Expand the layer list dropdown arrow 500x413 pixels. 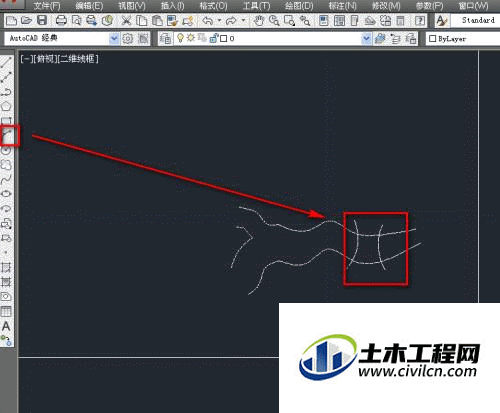coord(366,39)
